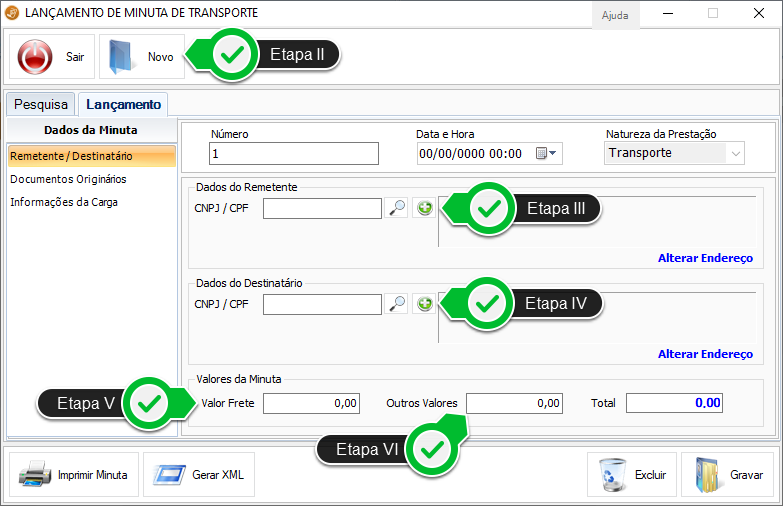
Task: Click the Sair power icon button
Action: (52, 57)
